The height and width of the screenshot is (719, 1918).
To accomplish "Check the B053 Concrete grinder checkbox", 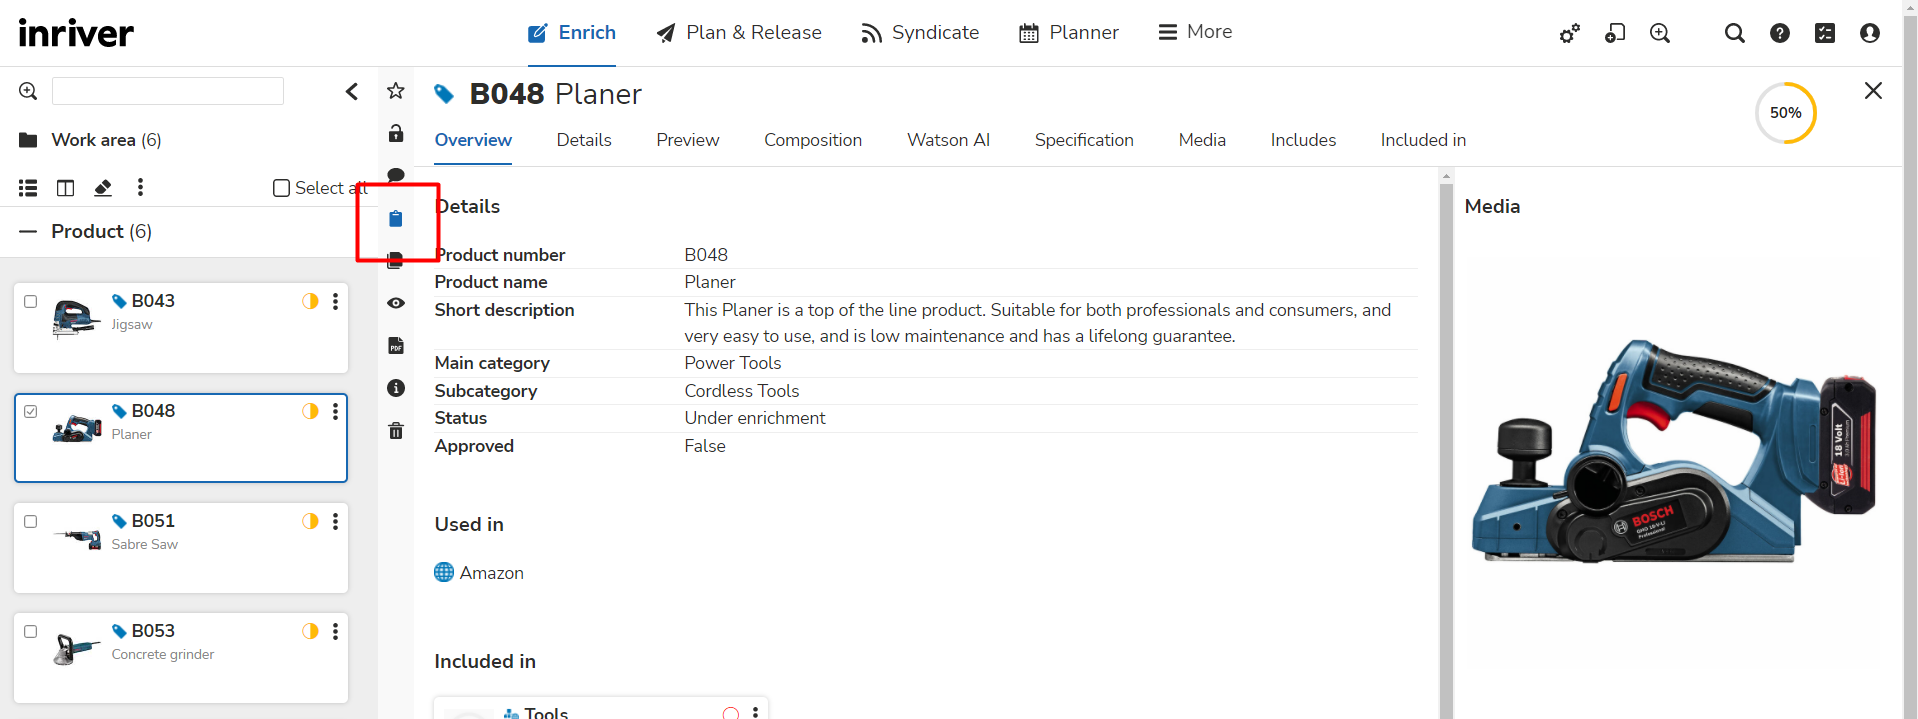I will 31,631.
